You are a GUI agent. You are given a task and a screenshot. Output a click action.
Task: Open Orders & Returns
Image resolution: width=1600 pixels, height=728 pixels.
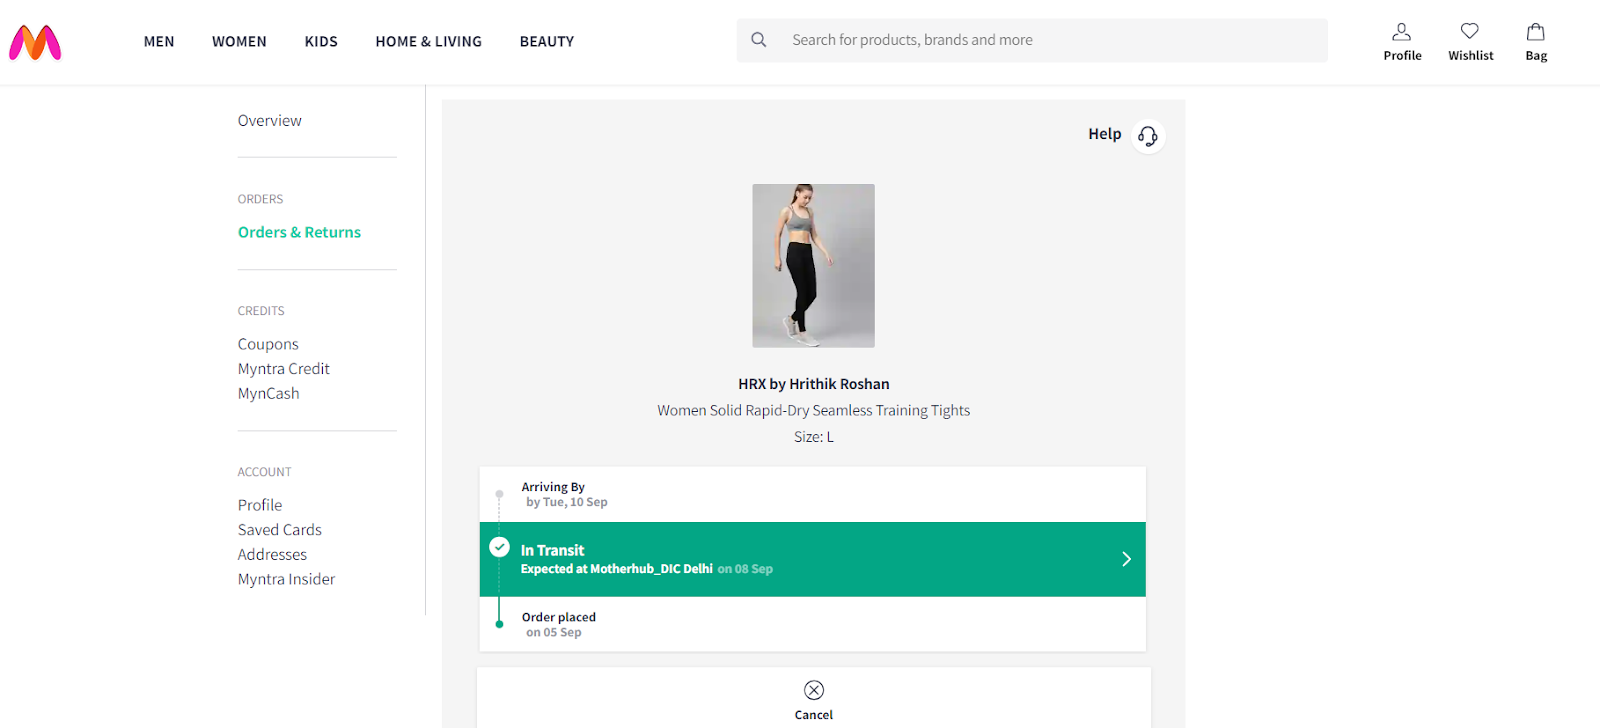(299, 232)
